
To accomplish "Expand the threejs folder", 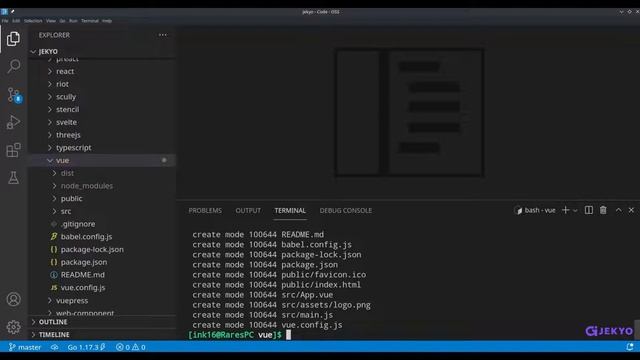I will point(102,135).
